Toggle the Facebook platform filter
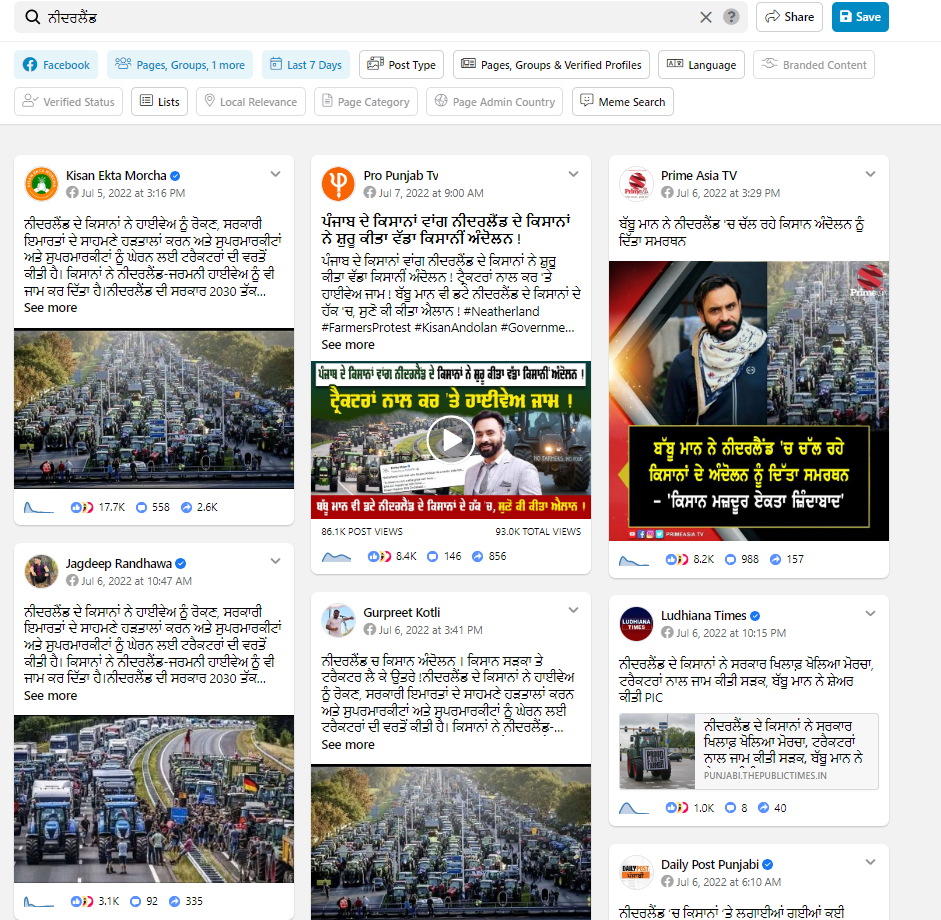 coord(56,65)
